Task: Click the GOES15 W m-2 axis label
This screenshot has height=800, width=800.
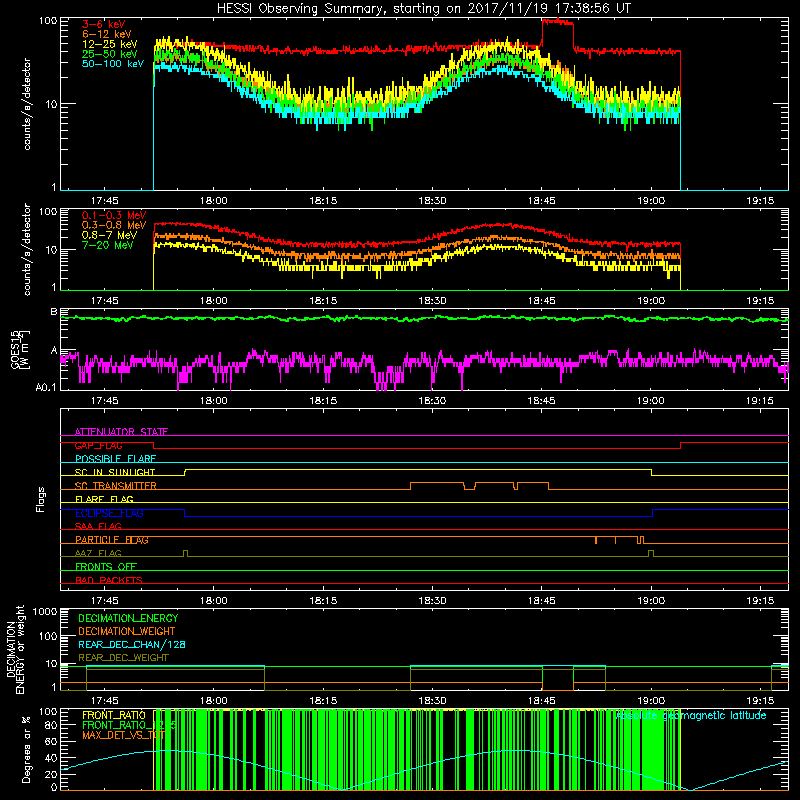Action: coord(20,349)
